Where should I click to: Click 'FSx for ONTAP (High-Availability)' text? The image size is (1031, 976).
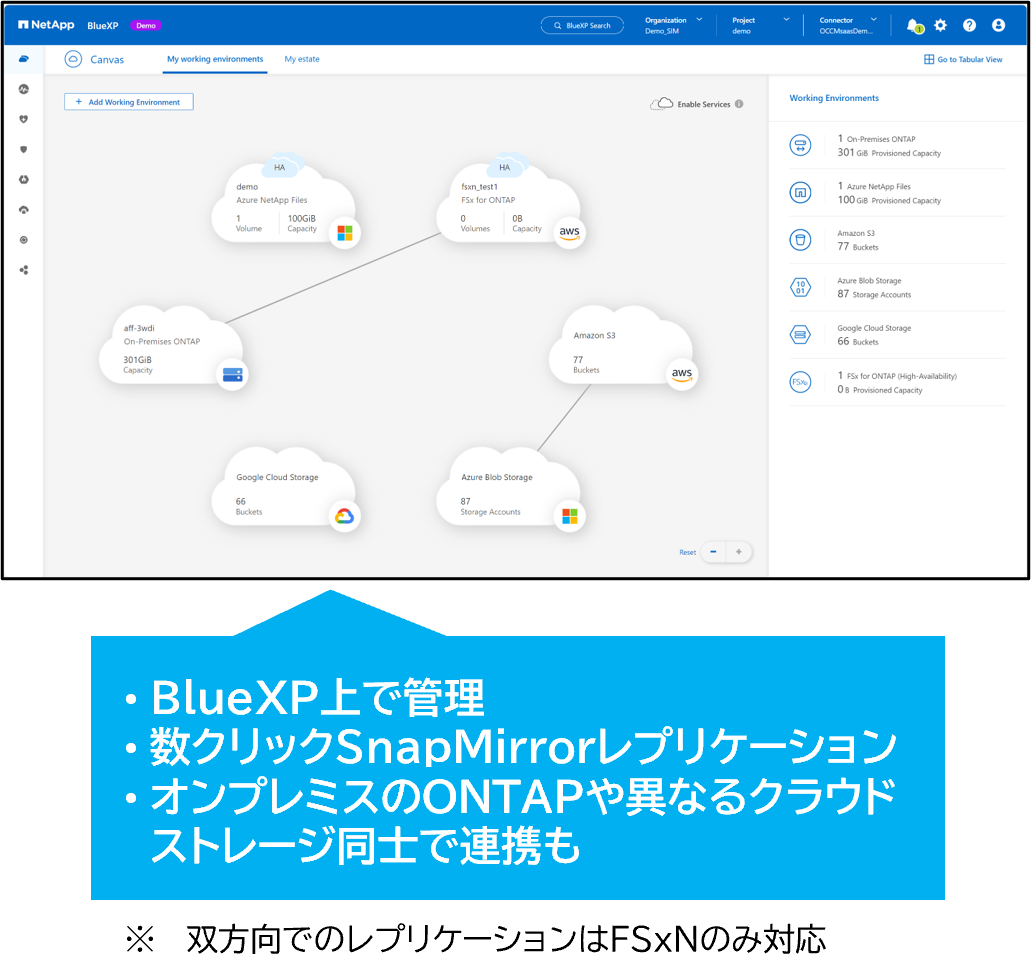901,376
